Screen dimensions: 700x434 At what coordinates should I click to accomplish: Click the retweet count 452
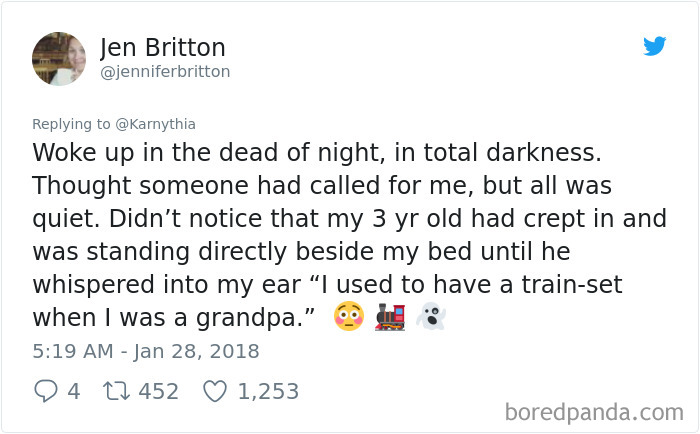click(x=158, y=391)
